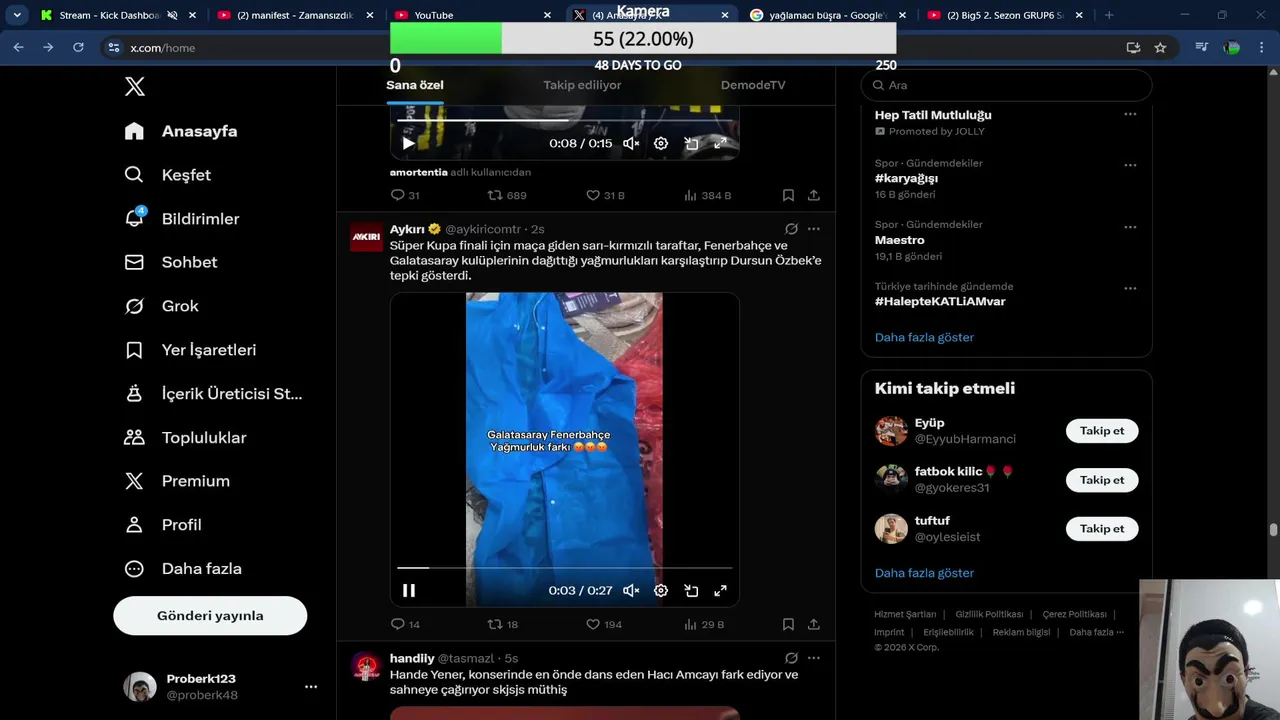Bookmark the Aykırı post
This screenshot has height=720, width=1280.
tap(788, 624)
